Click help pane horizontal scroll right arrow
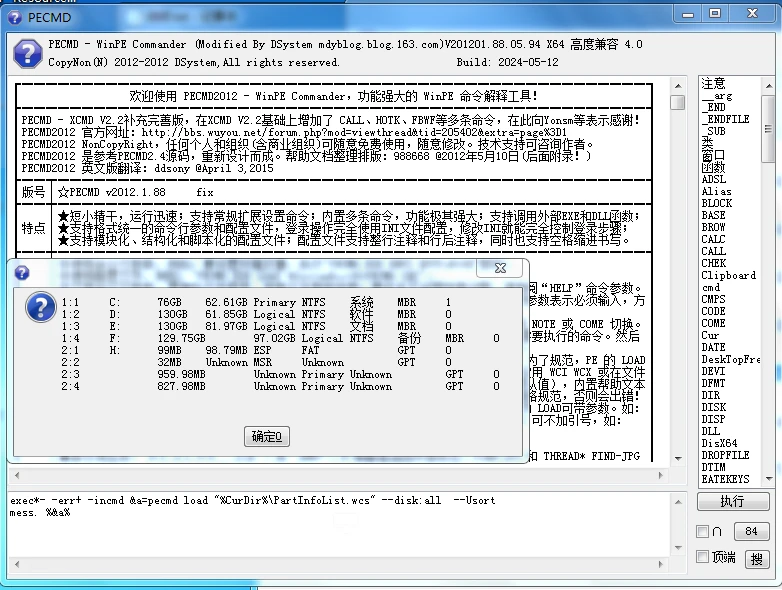 [x=661, y=475]
